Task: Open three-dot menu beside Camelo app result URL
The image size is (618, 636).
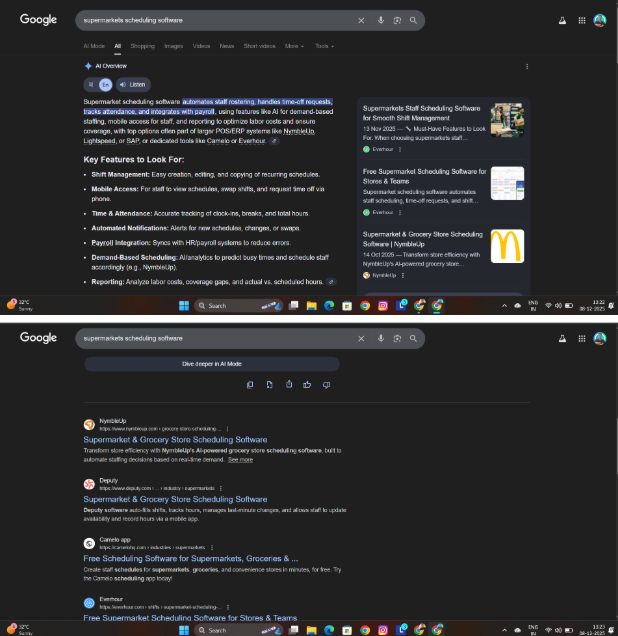Action: (x=212, y=548)
